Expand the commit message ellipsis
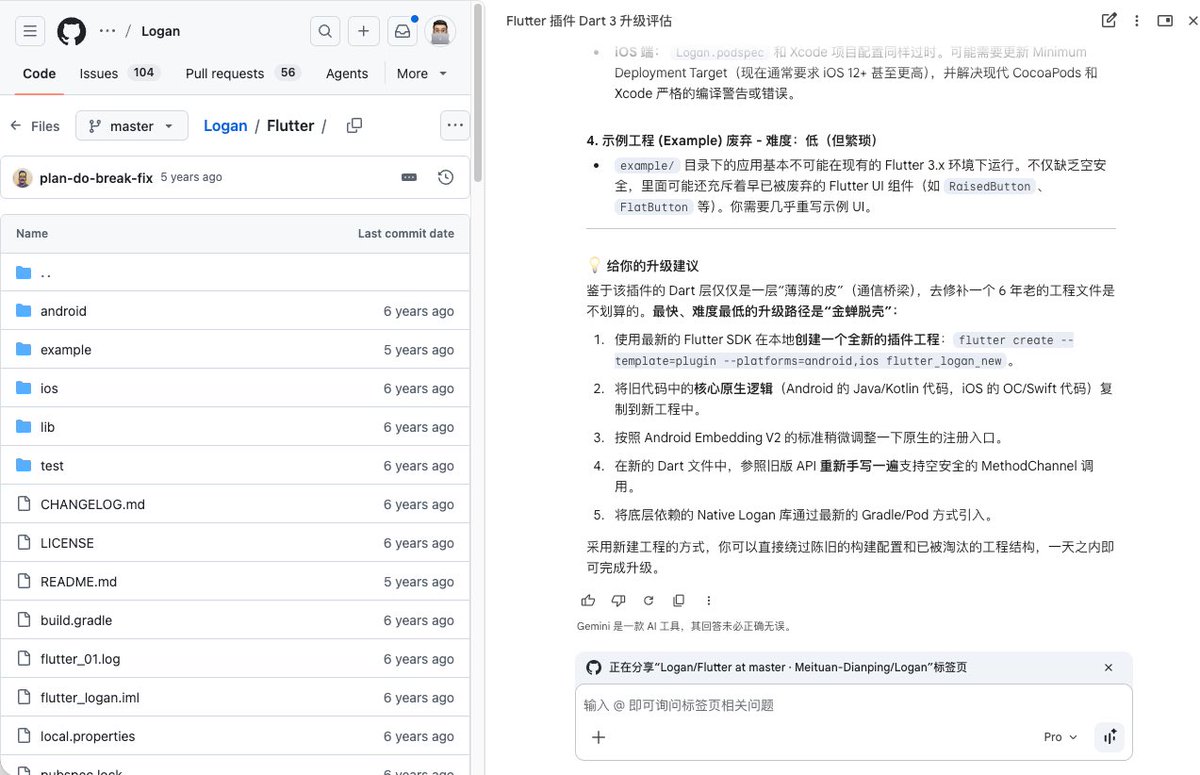1200x775 pixels. coord(409,177)
